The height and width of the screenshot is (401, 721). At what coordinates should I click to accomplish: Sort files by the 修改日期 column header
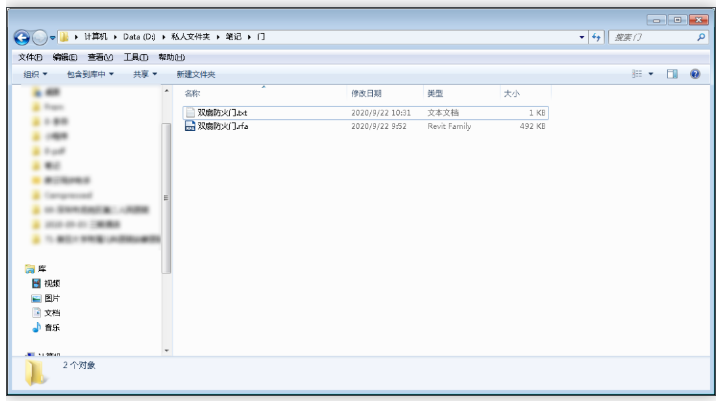[366, 93]
